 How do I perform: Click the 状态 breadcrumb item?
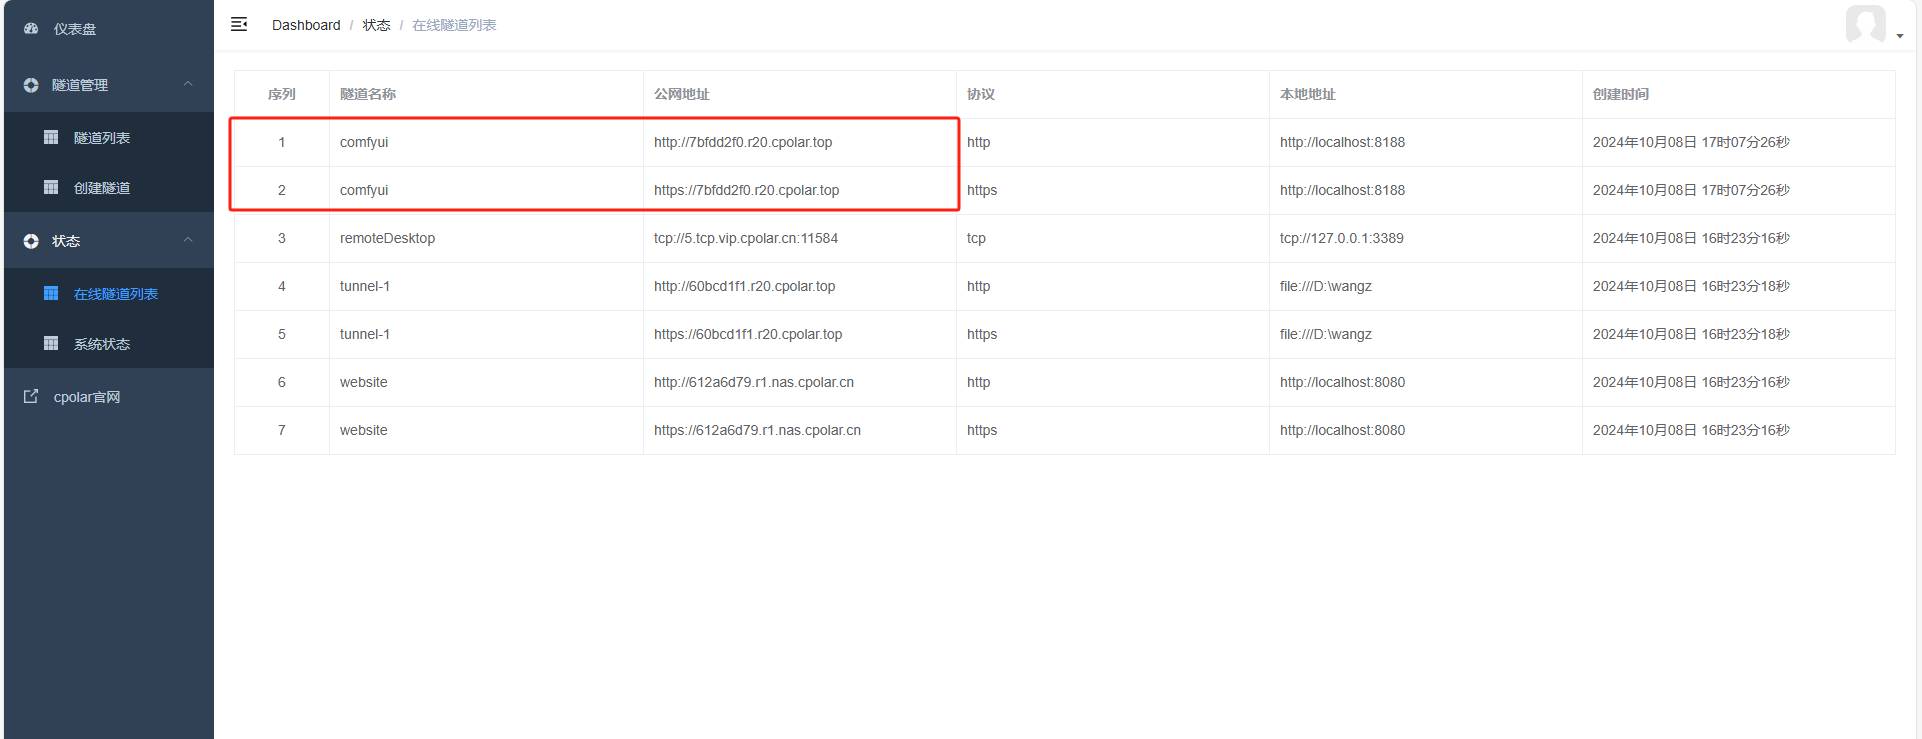click(x=376, y=25)
